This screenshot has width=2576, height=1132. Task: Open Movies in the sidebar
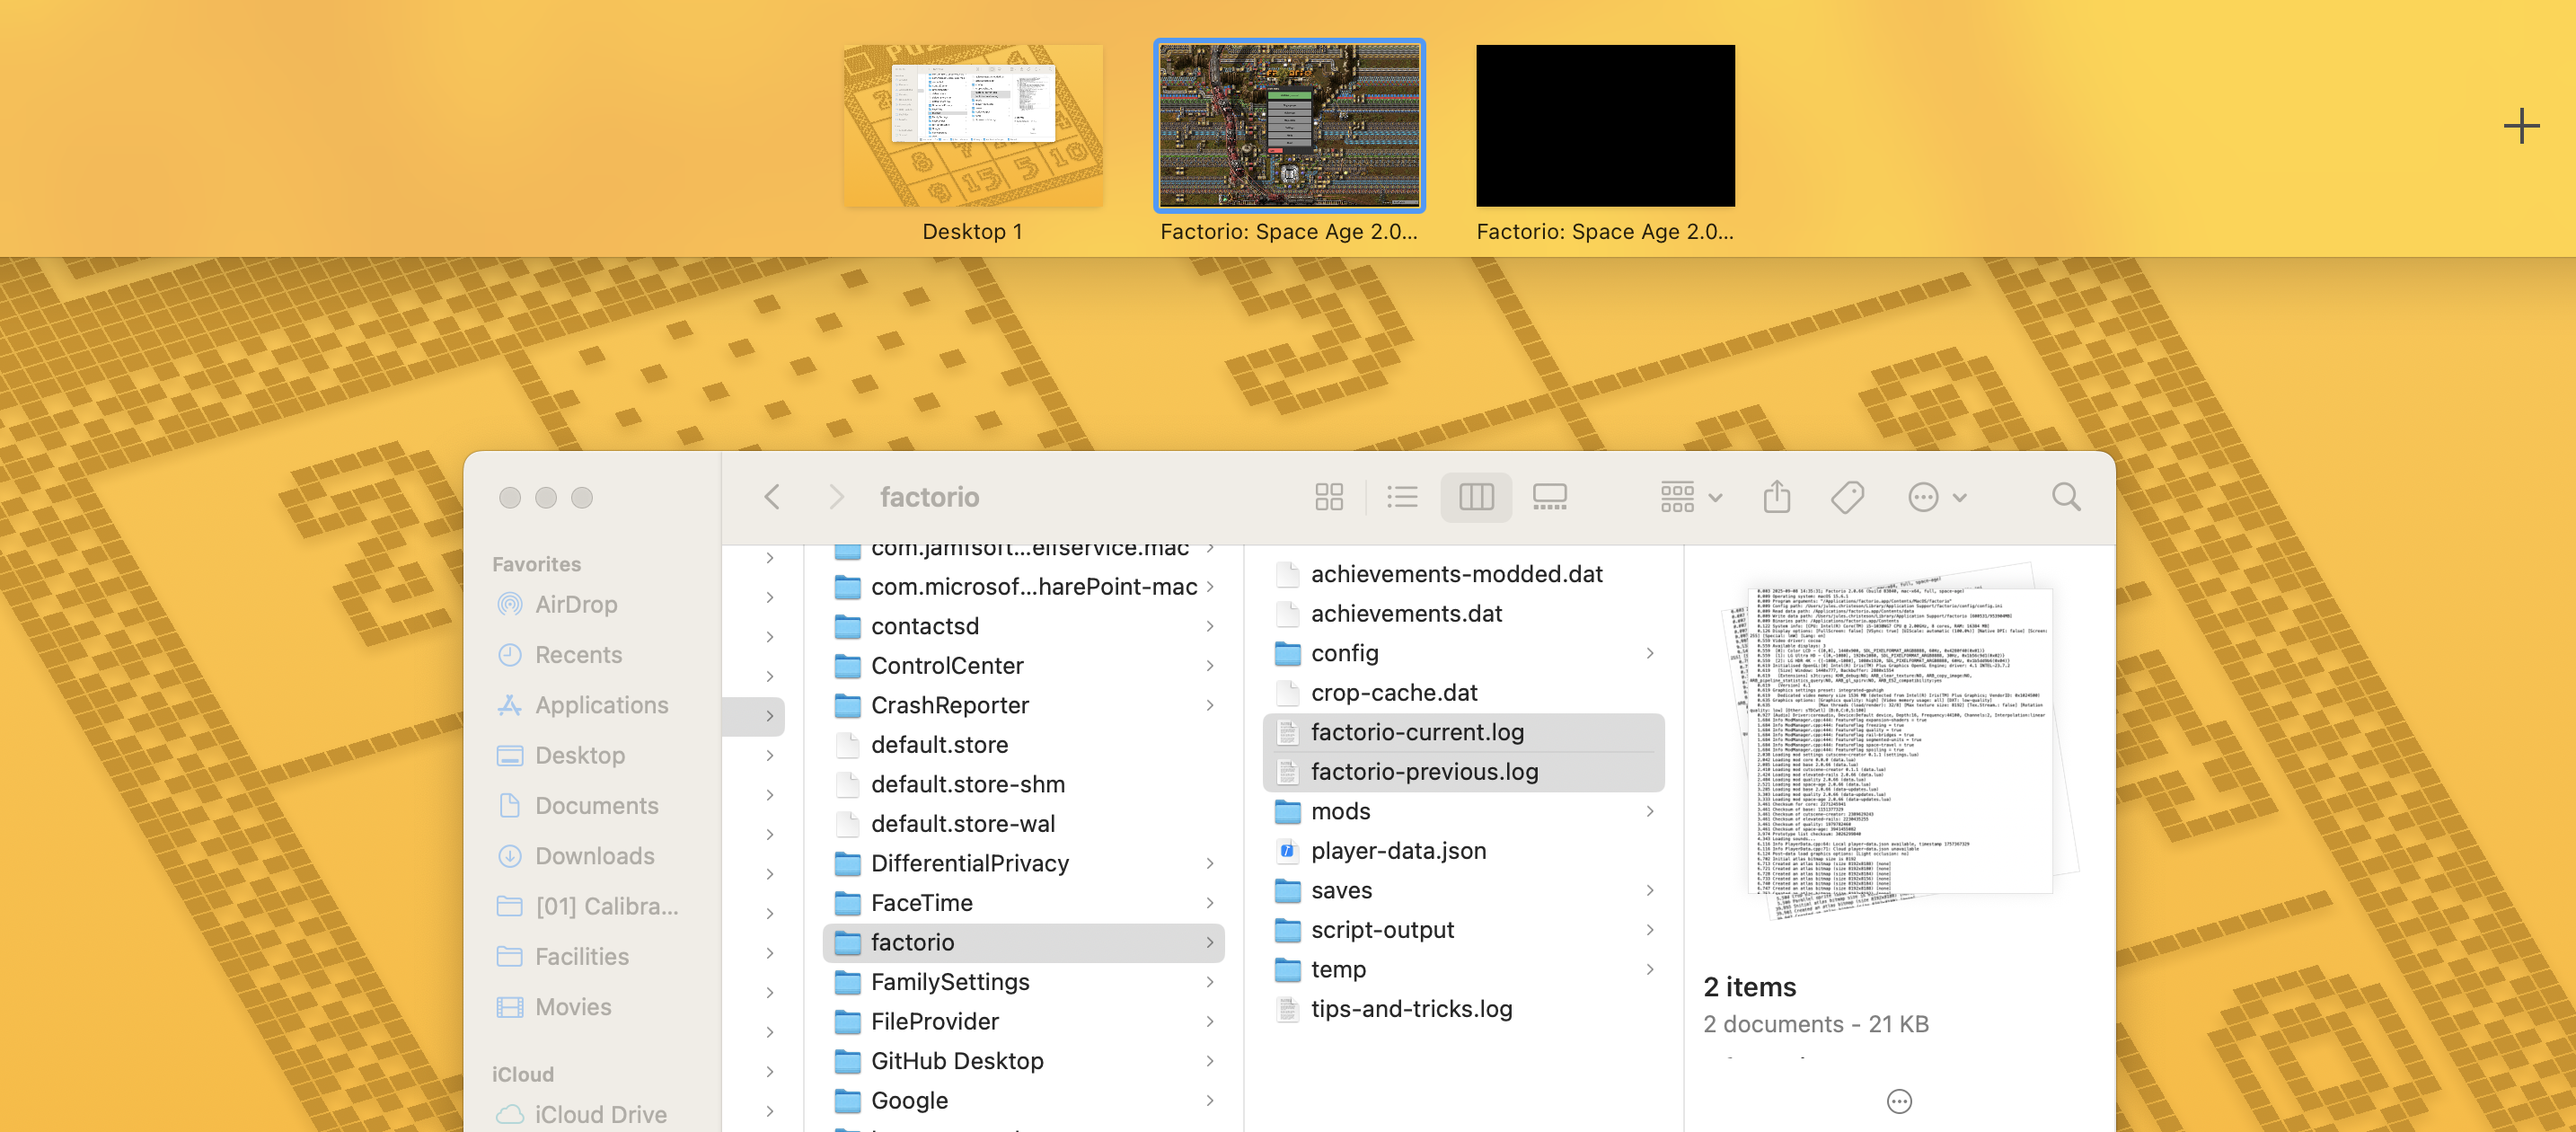pos(554,1007)
